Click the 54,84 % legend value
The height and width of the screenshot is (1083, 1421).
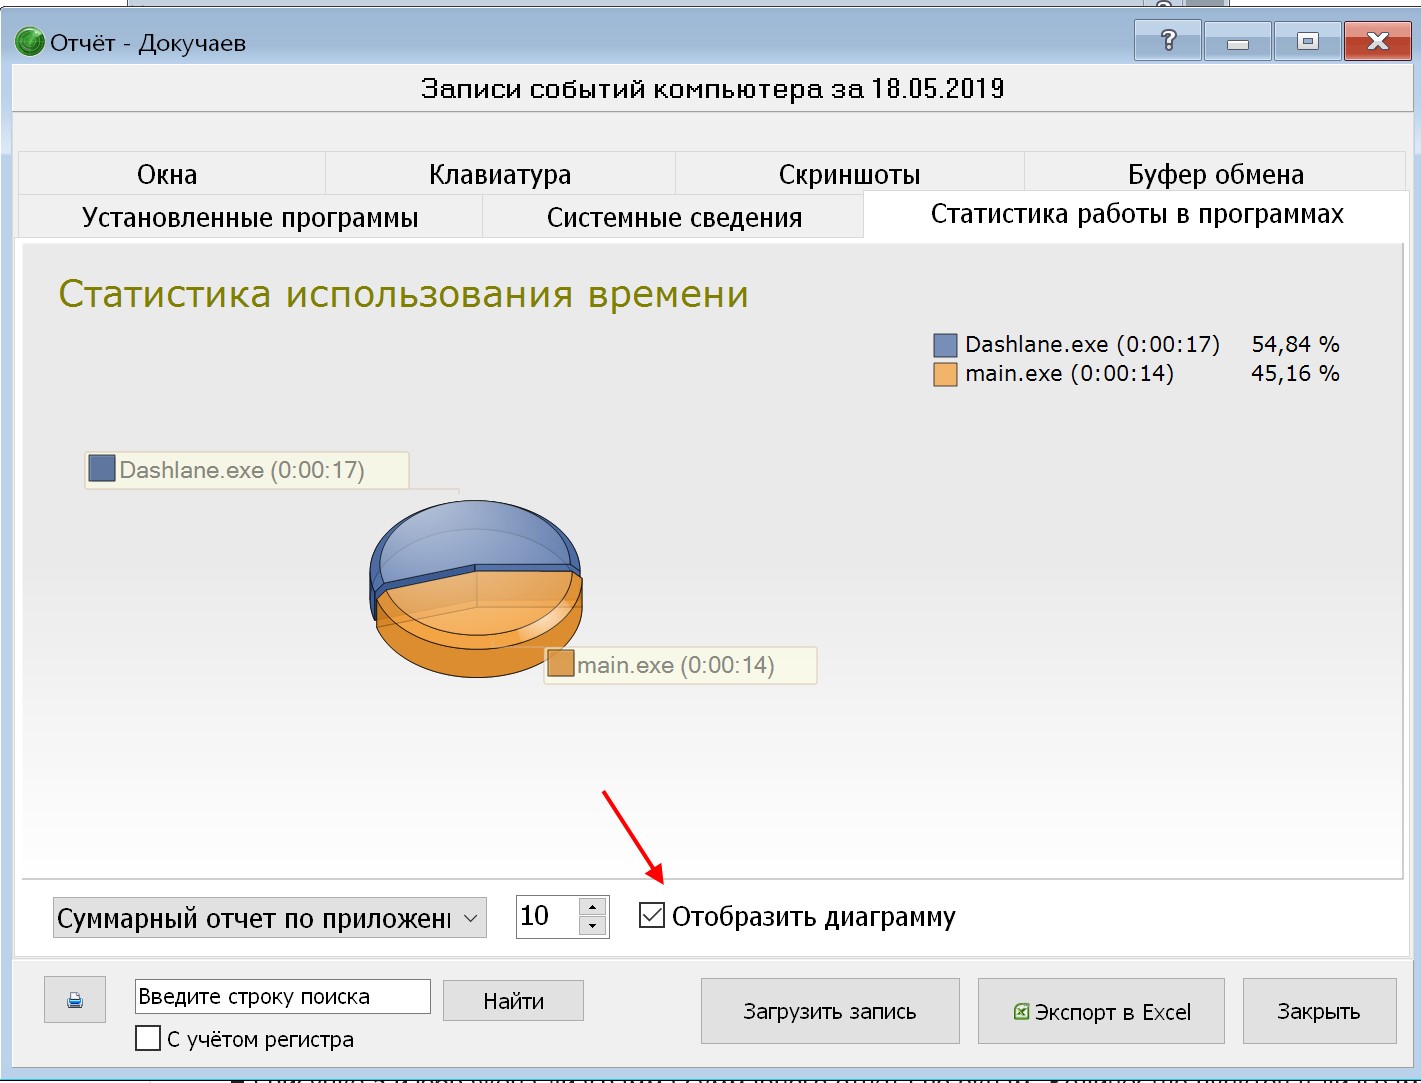[1295, 344]
